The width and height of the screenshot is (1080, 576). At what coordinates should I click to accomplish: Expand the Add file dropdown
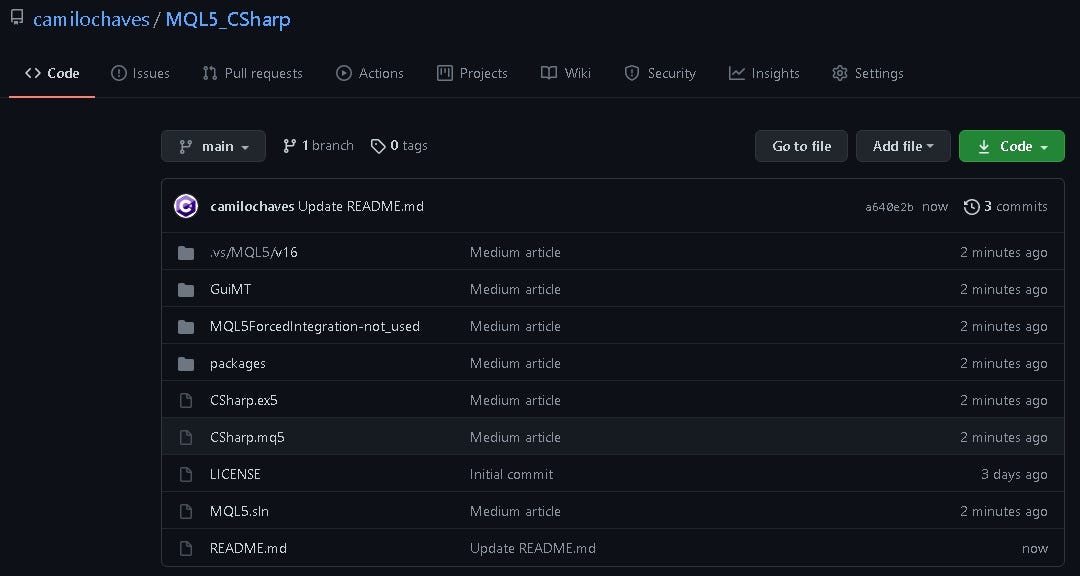903,146
